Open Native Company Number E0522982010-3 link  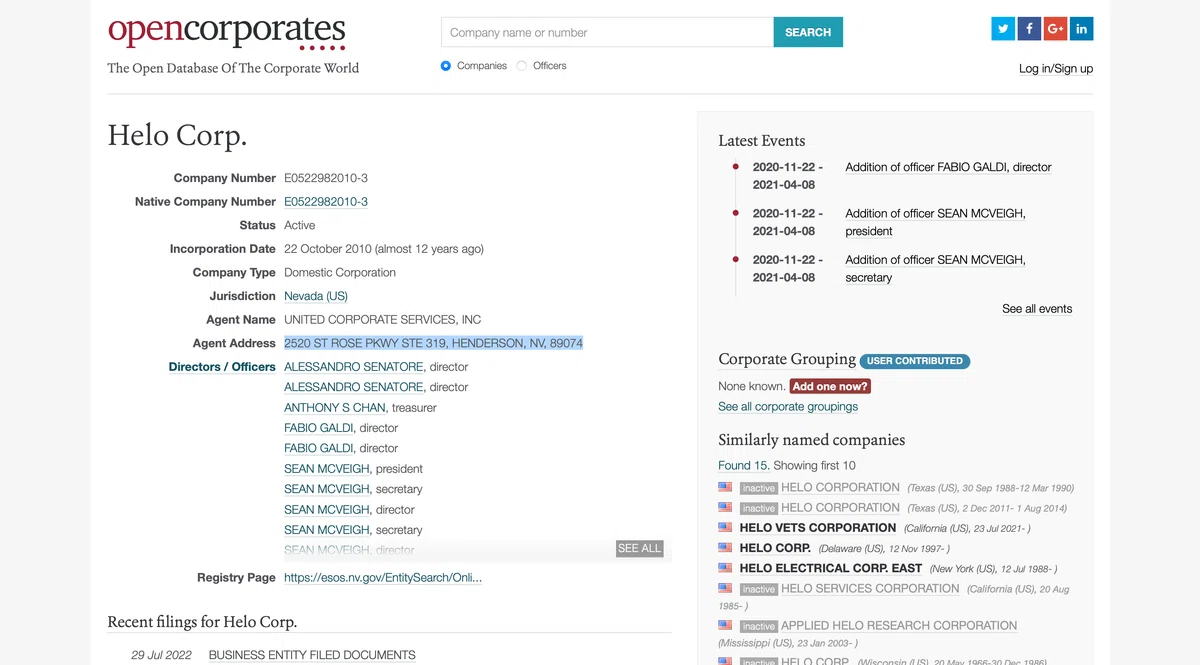coord(326,202)
